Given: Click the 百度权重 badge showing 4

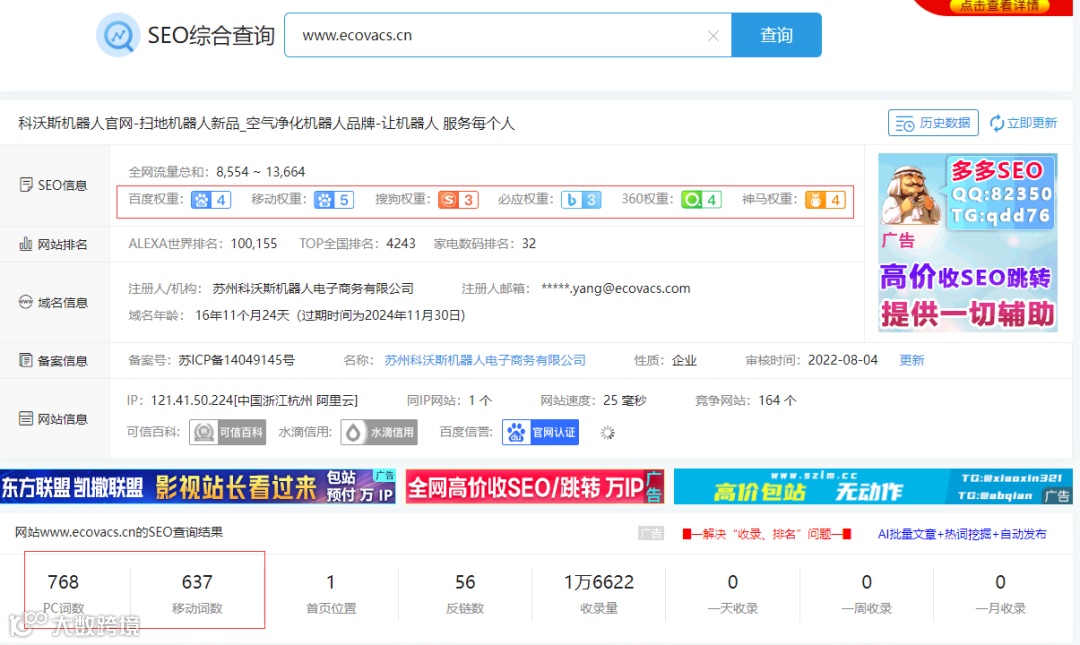Looking at the screenshot, I should [211, 200].
